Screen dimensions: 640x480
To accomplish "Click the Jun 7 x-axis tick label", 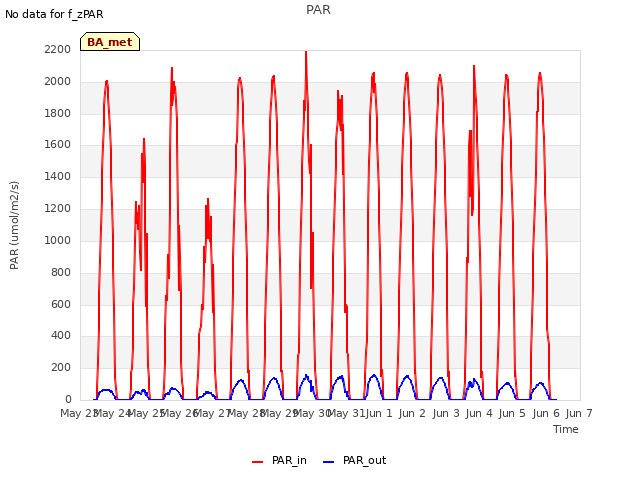I will pyautogui.click(x=579, y=413).
